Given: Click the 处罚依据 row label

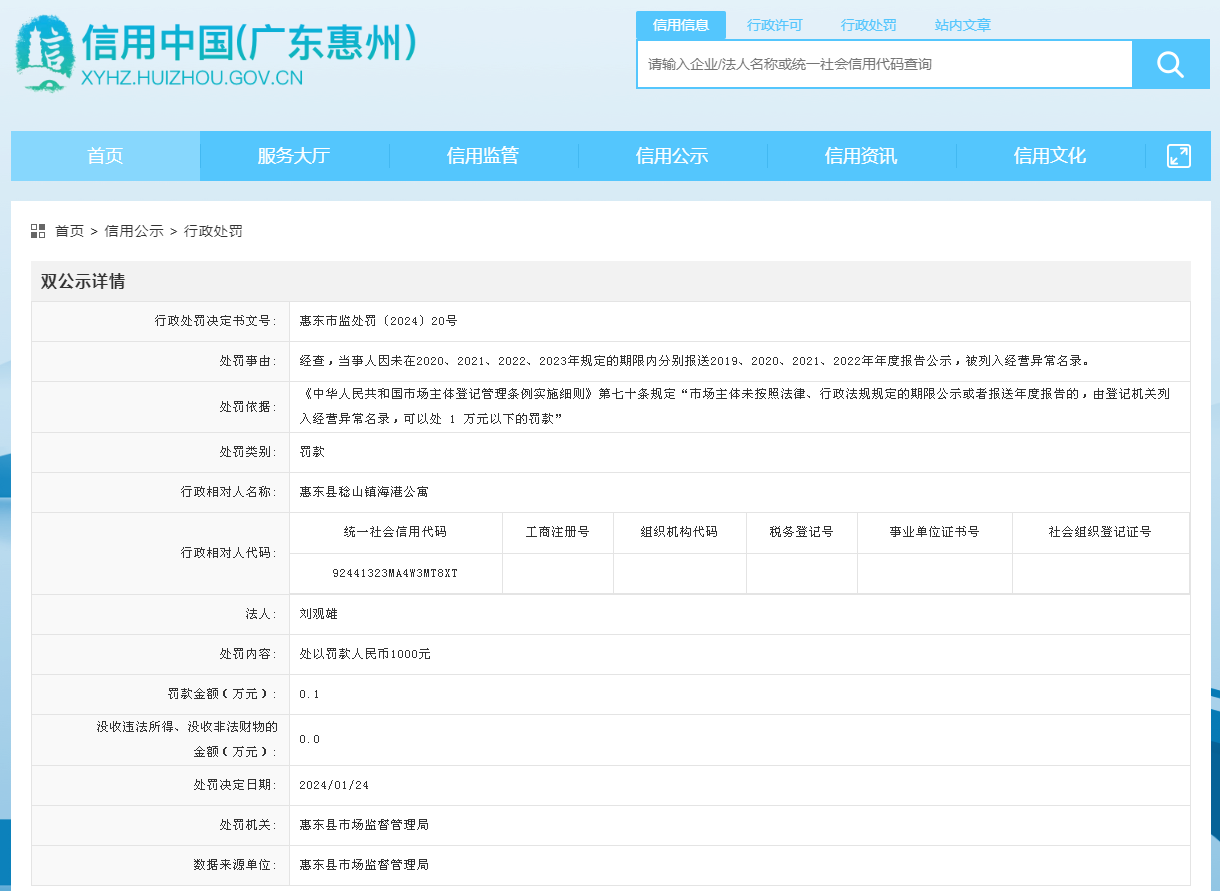Looking at the screenshot, I should pos(249,407).
